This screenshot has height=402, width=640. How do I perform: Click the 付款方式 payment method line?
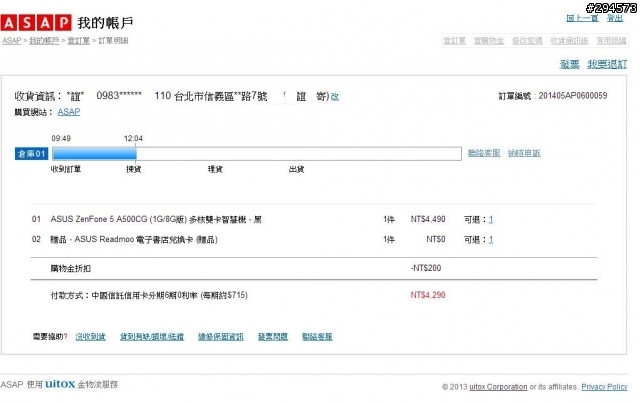pos(149,295)
